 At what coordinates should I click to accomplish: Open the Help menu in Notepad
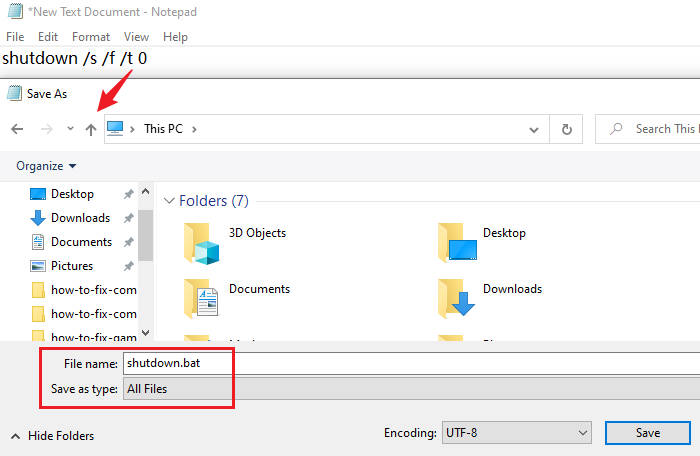coord(175,37)
